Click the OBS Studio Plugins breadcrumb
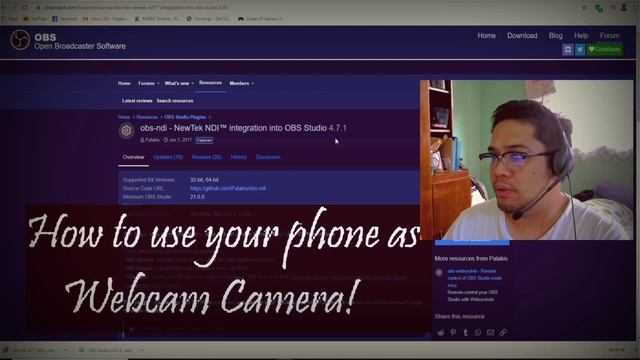The height and width of the screenshot is (360, 640). (x=185, y=117)
